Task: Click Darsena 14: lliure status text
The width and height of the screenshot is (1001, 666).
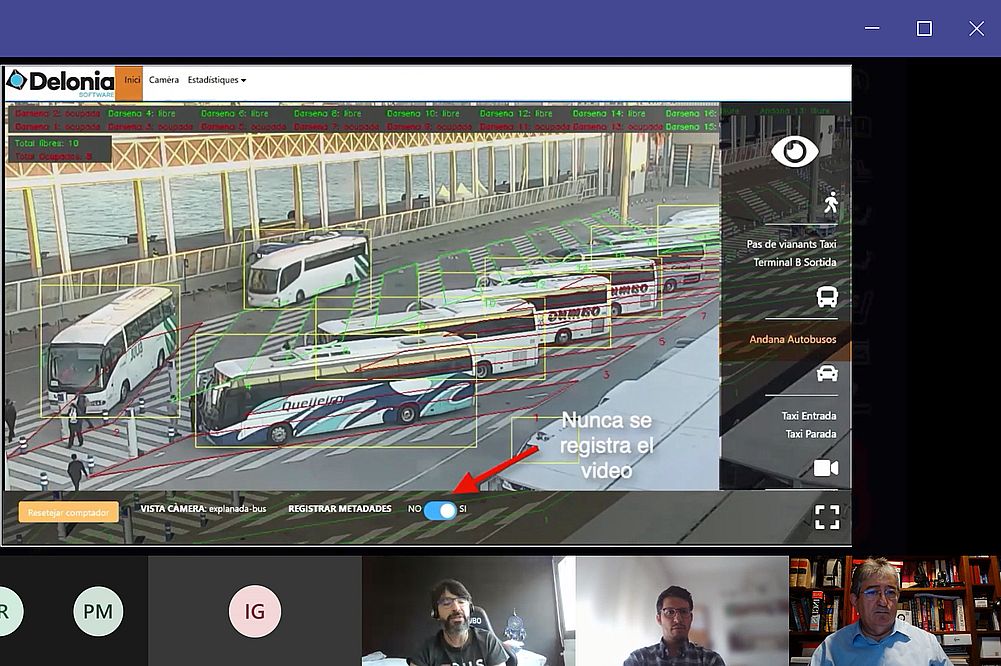Action: (609, 113)
